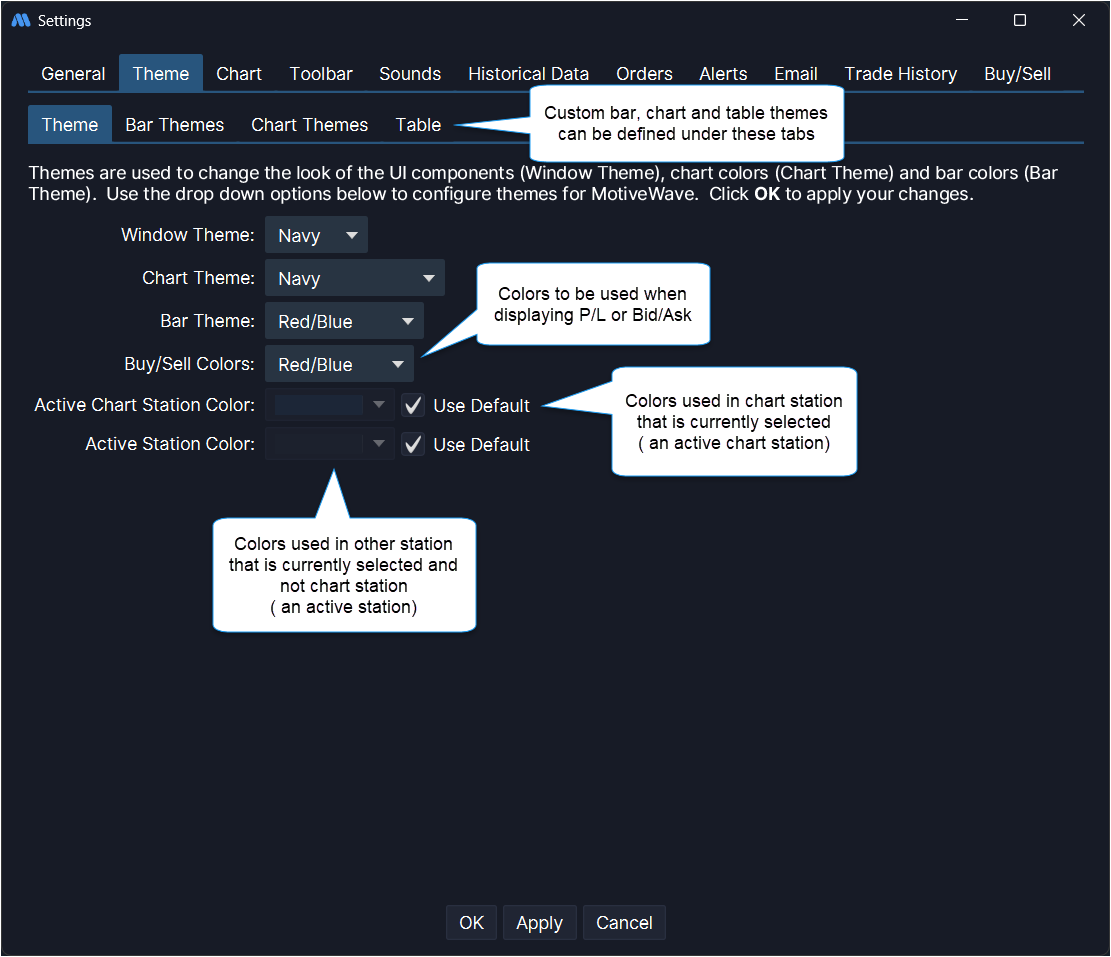Toggle Use Default for Active Chart Station Color
This screenshot has width=1111, height=957.
point(413,406)
